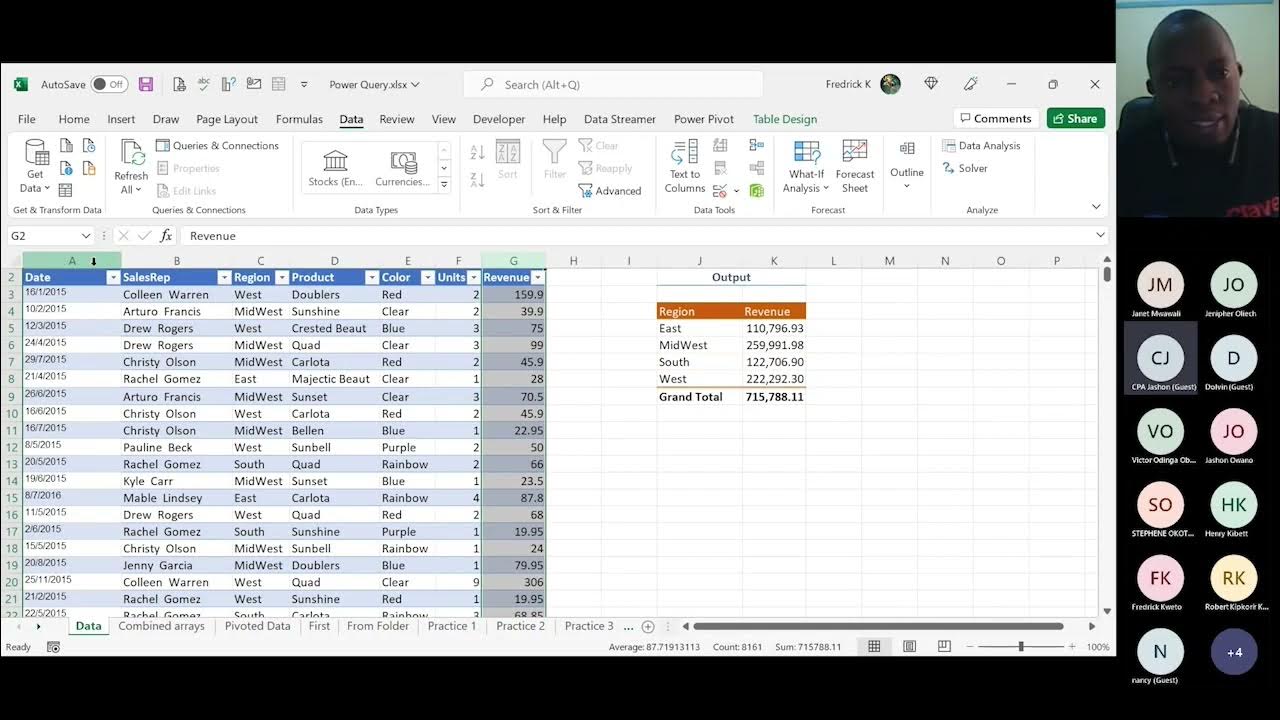The height and width of the screenshot is (720, 1280).
Task: Open the Color column filter dropdown
Action: 427,278
